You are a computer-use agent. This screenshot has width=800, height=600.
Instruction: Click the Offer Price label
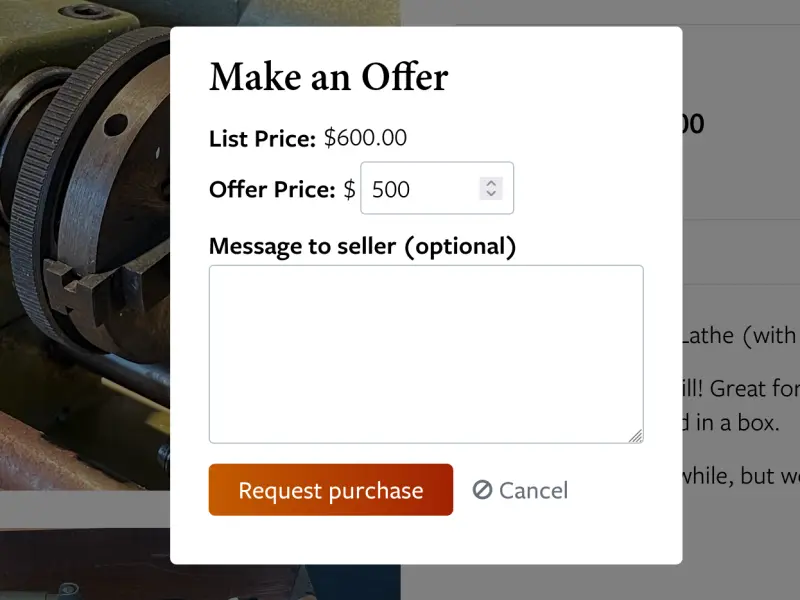tap(272, 189)
